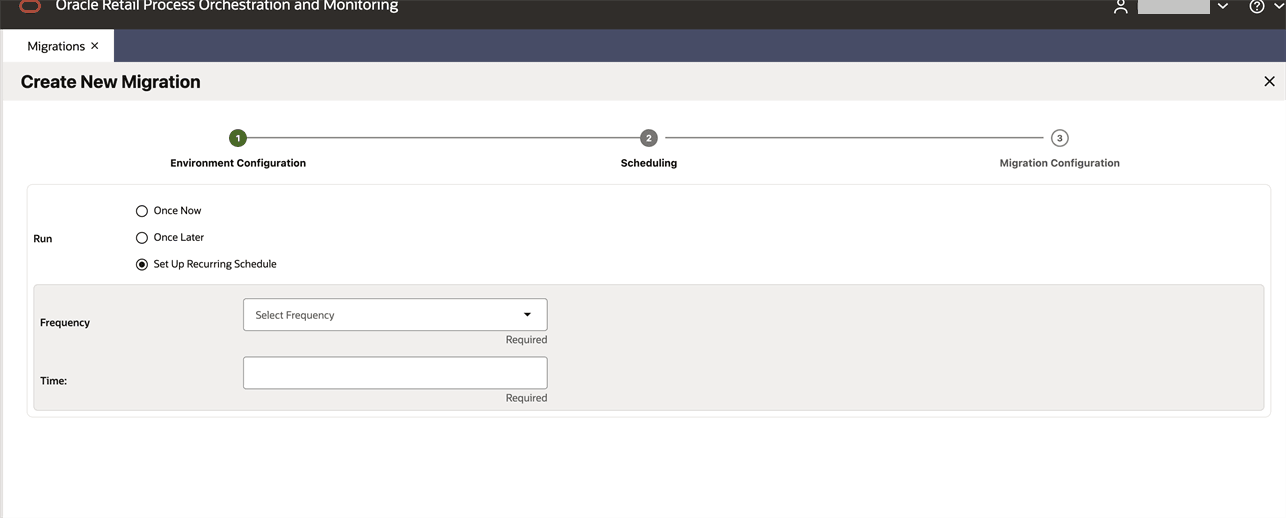This screenshot has width=1286, height=518.
Task: Switch to the Migrations tab
Action: tap(56, 46)
